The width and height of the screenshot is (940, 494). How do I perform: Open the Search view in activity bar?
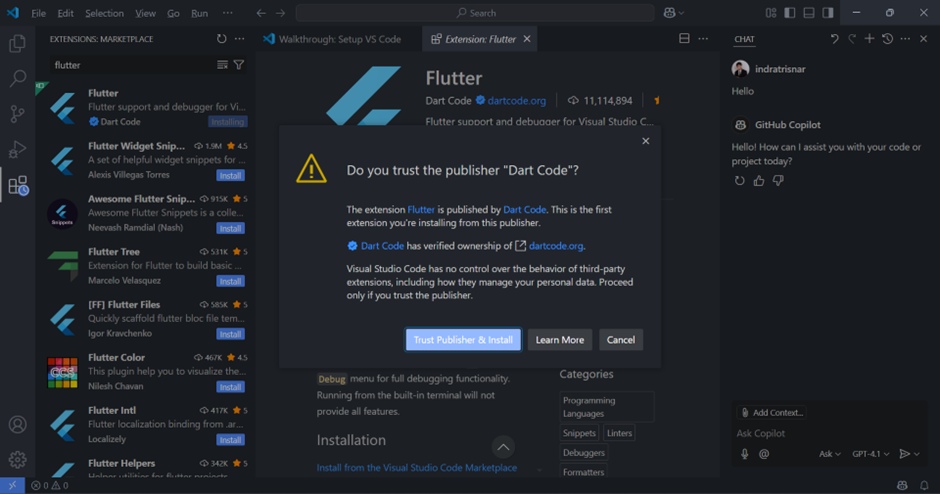(x=17, y=78)
